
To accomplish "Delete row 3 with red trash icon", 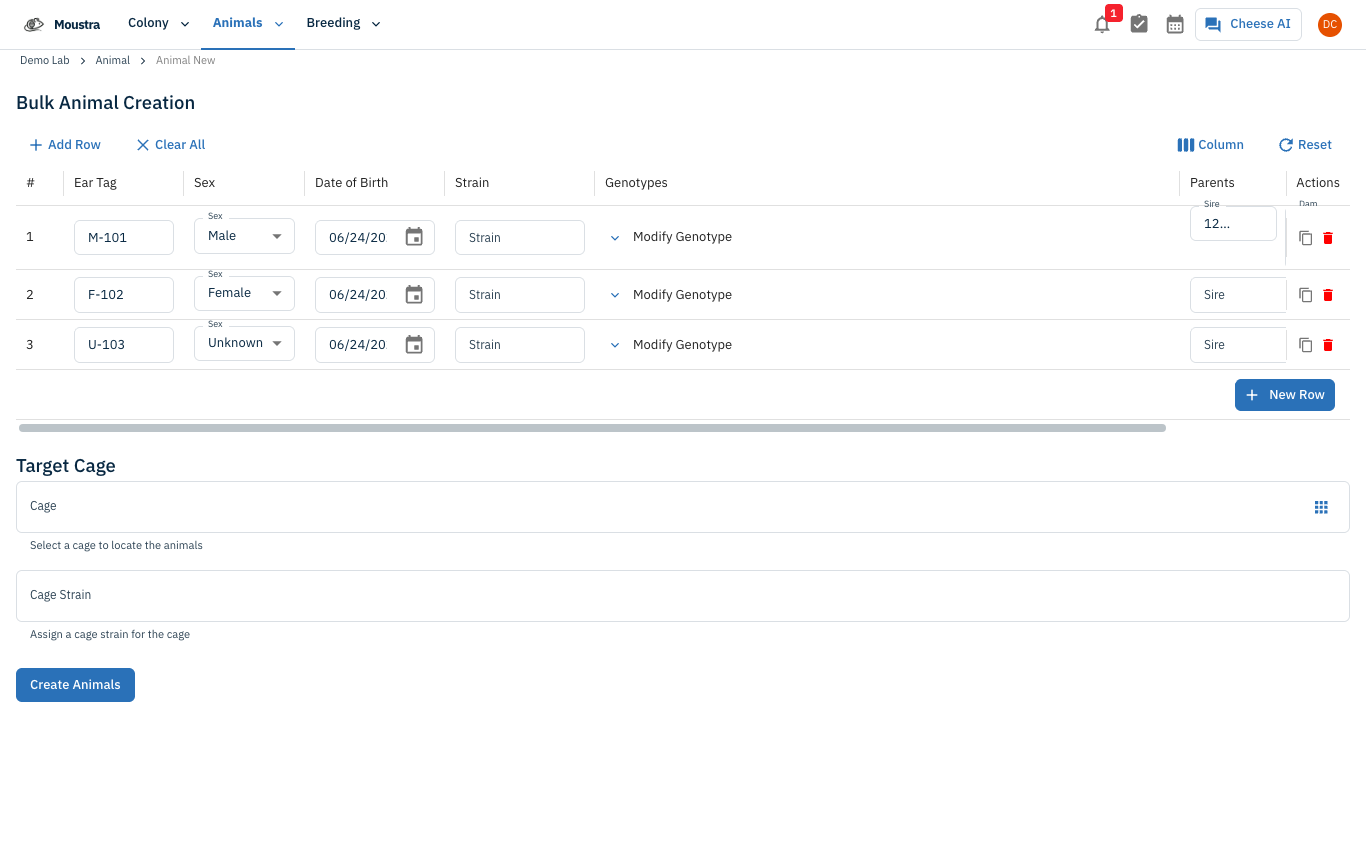I will (x=1328, y=345).
